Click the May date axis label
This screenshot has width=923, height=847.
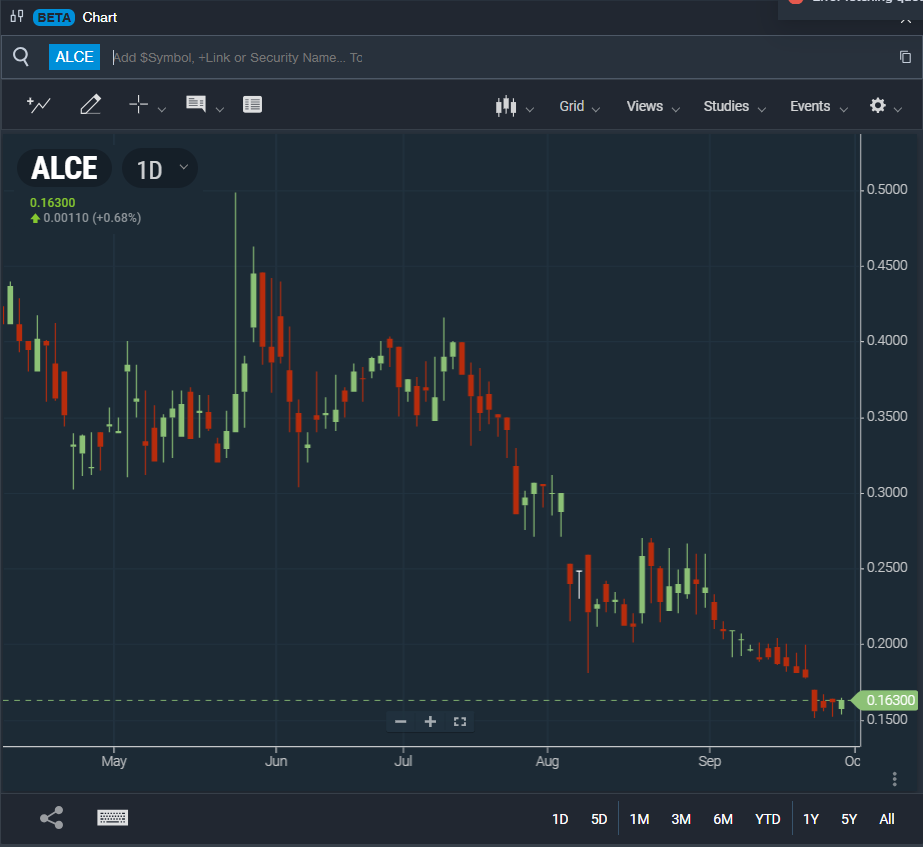(x=114, y=761)
